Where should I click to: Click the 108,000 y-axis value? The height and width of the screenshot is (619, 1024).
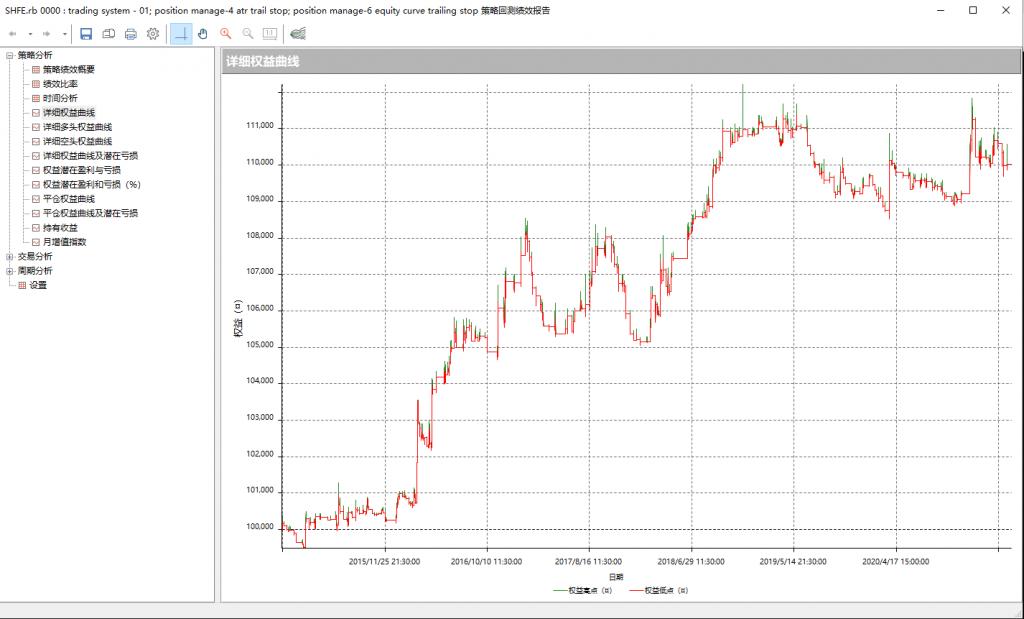[259, 234]
